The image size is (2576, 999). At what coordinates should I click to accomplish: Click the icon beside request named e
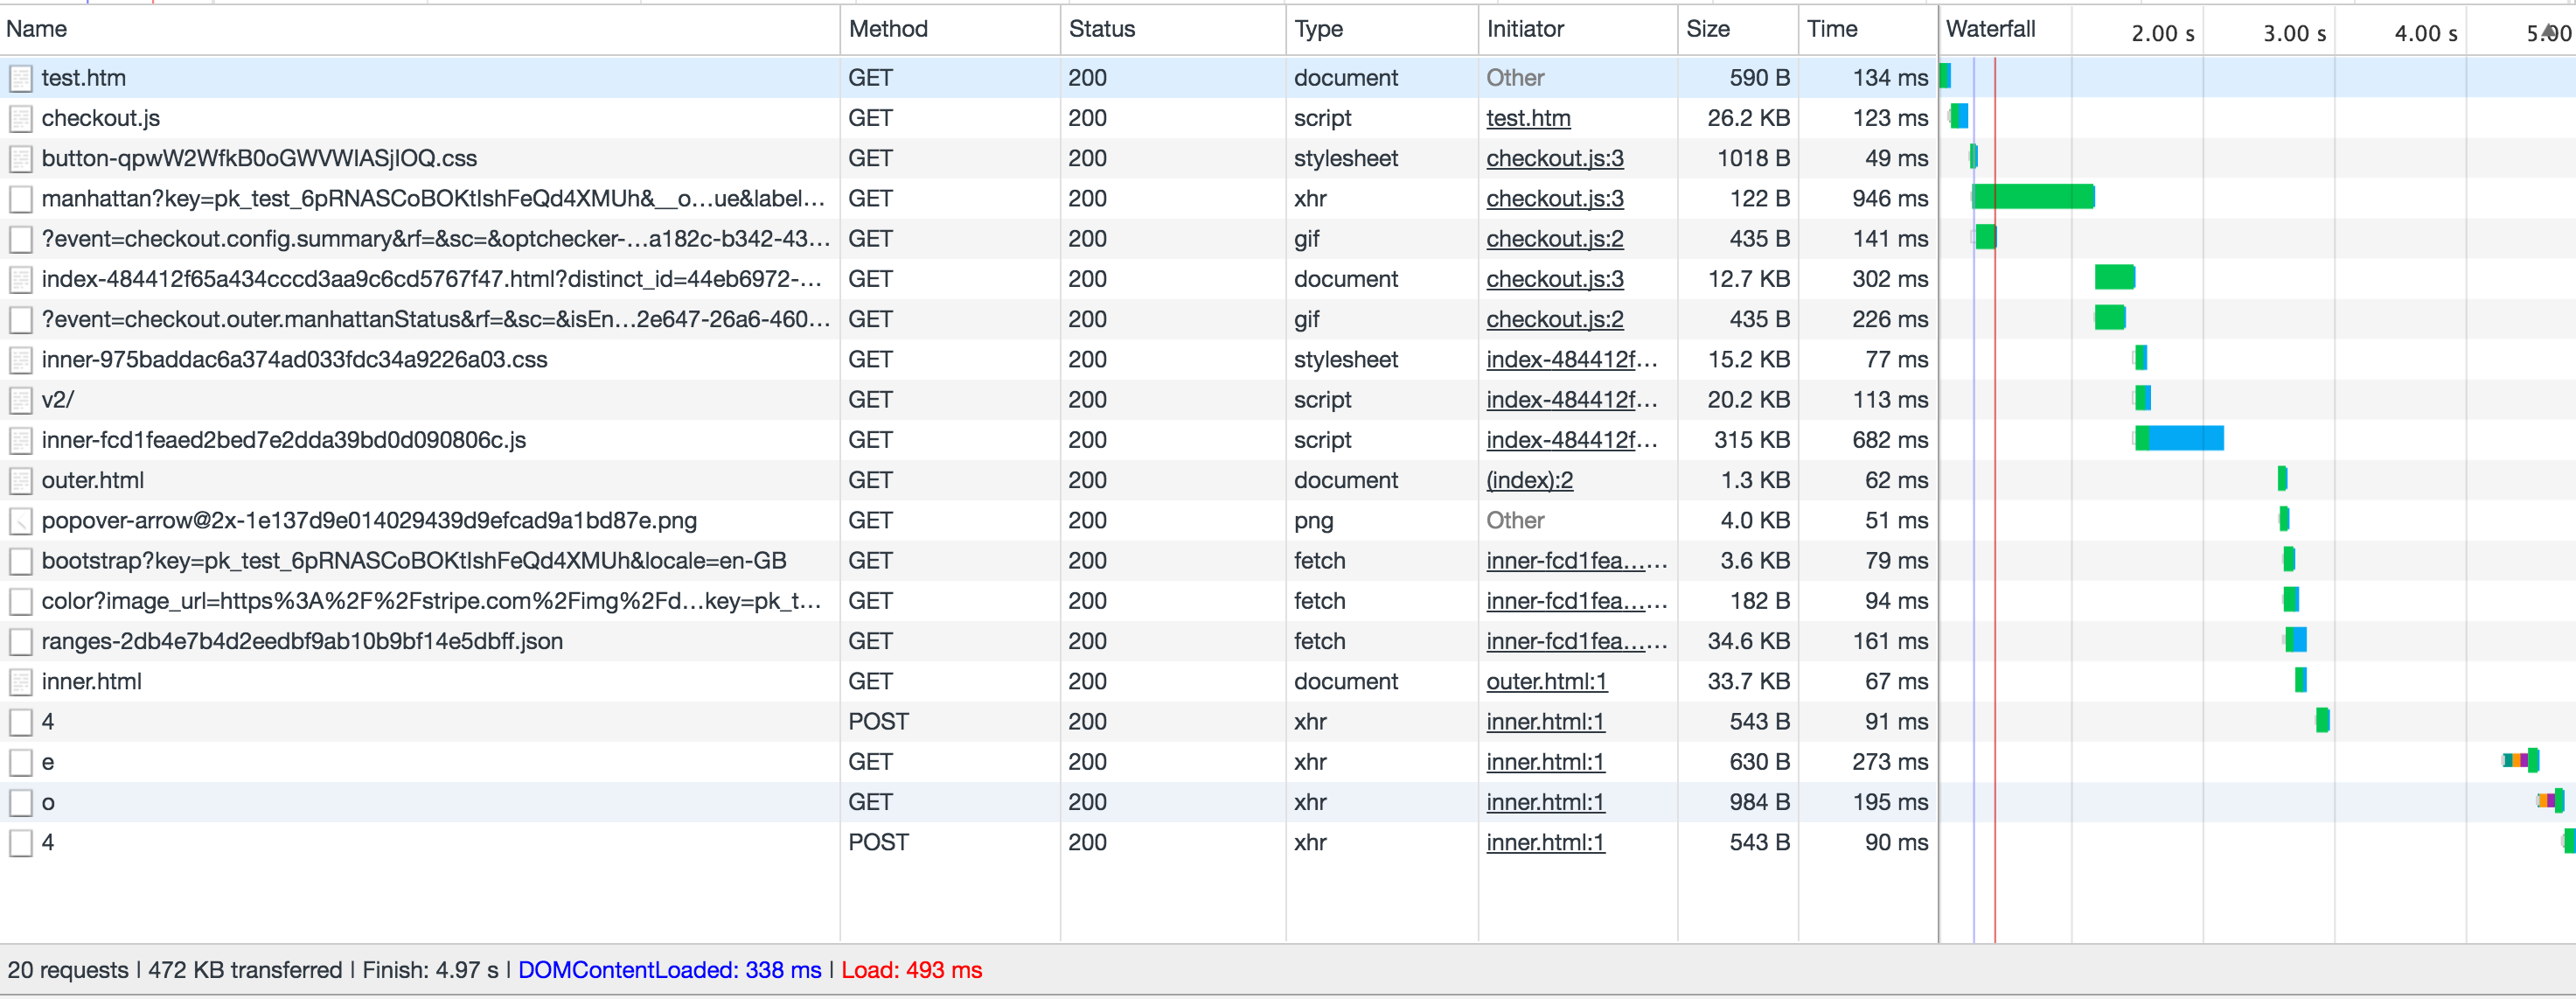(20, 762)
